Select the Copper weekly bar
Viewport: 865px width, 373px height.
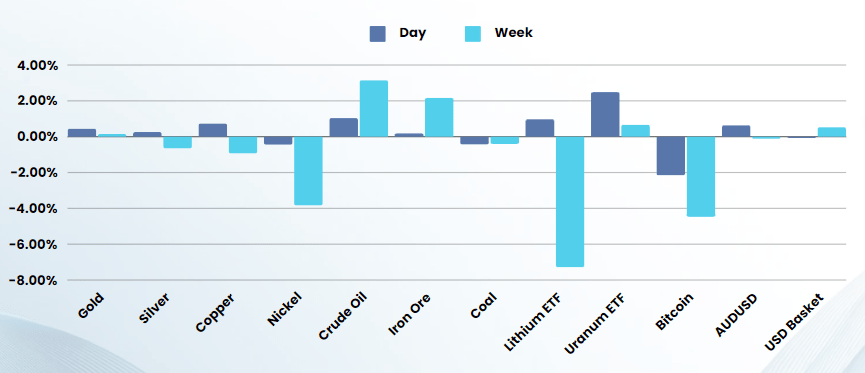coord(243,145)
